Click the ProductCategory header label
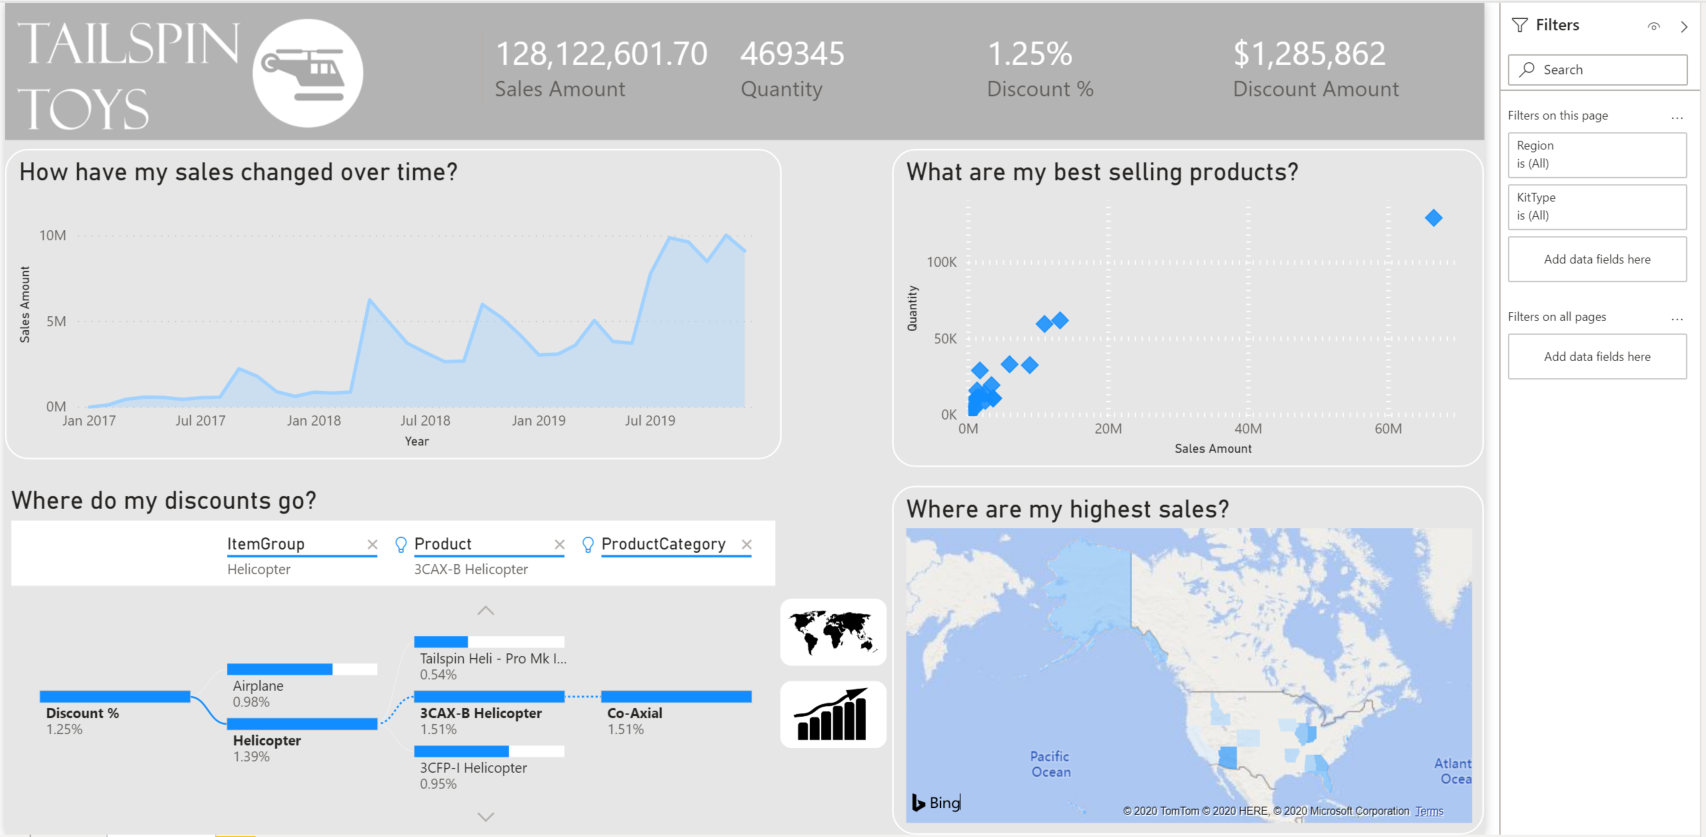This screenshot has width=1706, height=837. click(663, 544)
